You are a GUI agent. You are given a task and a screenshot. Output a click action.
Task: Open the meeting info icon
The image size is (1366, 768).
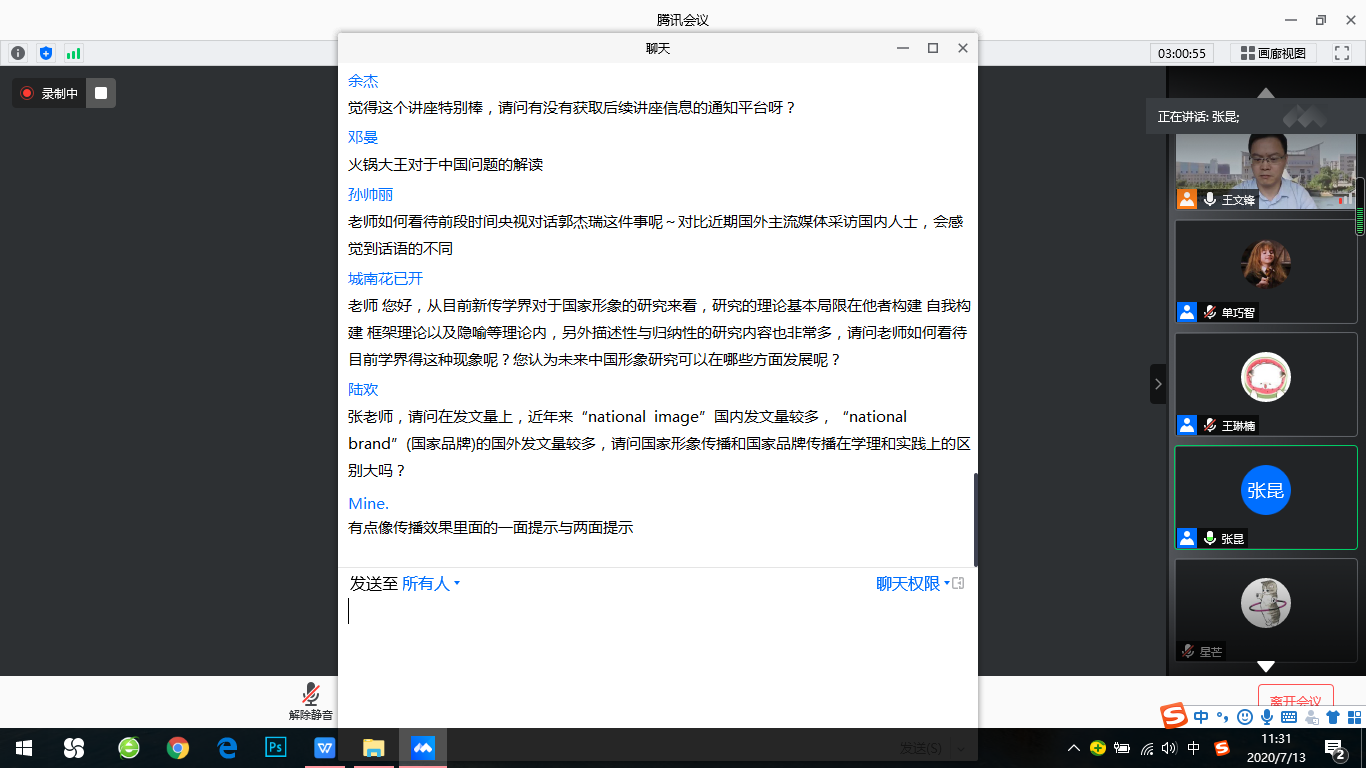pyautogui.click(x=18, y=53)
